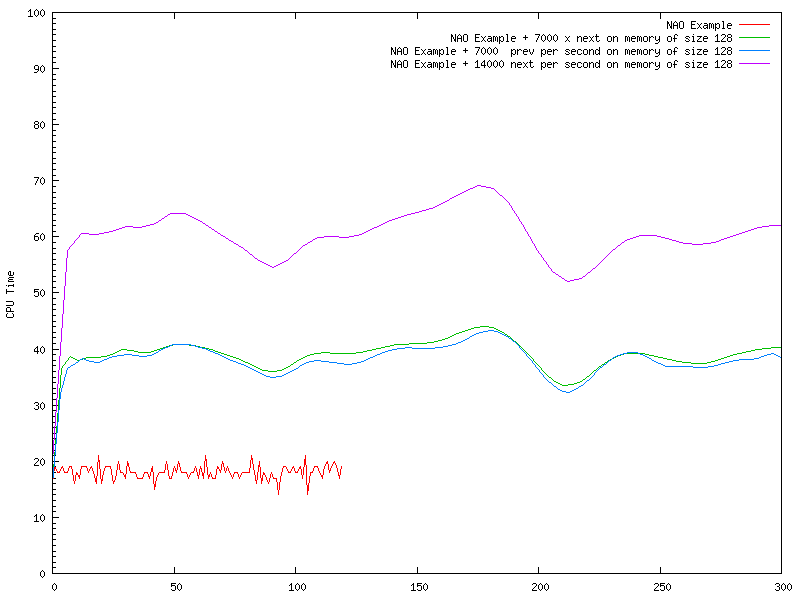Click the purple curve's highest peak
This screenshot has width=800, height=600.
(x=481, y=185)
